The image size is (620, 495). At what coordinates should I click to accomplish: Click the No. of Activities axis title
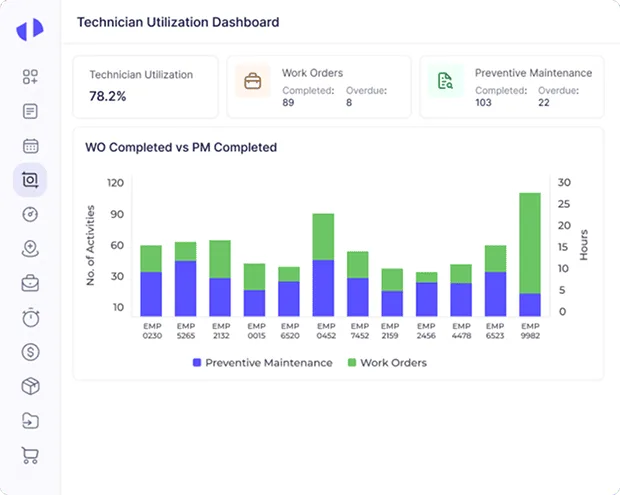91,245
